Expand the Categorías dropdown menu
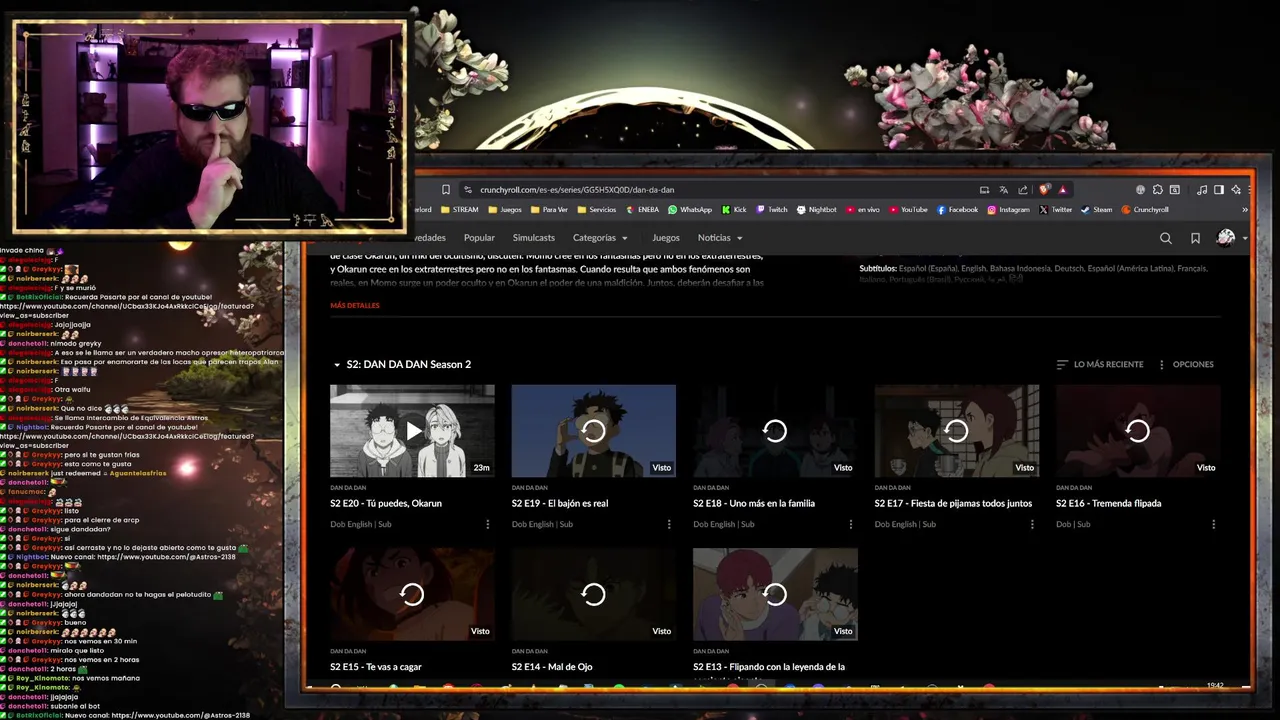 point(600,238)
